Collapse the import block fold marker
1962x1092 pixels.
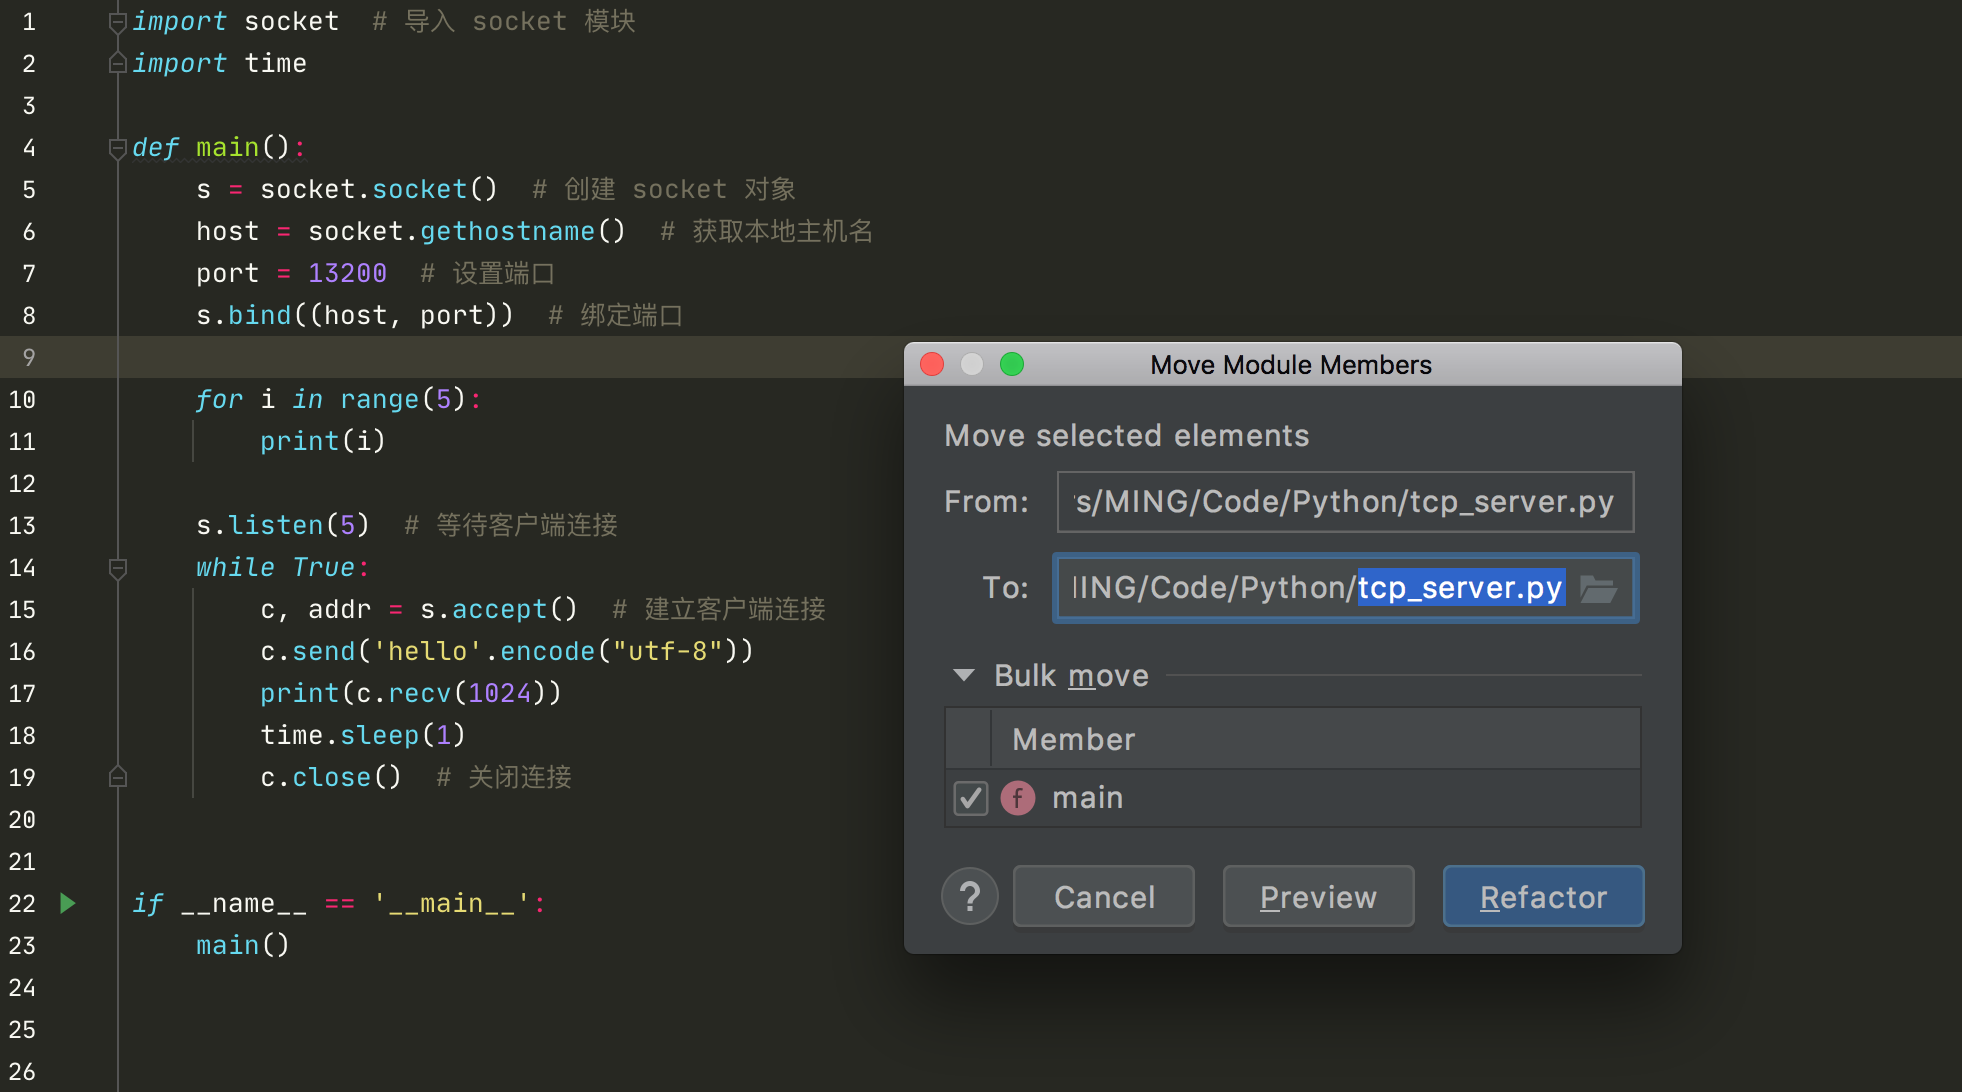(x=117, y=22)
